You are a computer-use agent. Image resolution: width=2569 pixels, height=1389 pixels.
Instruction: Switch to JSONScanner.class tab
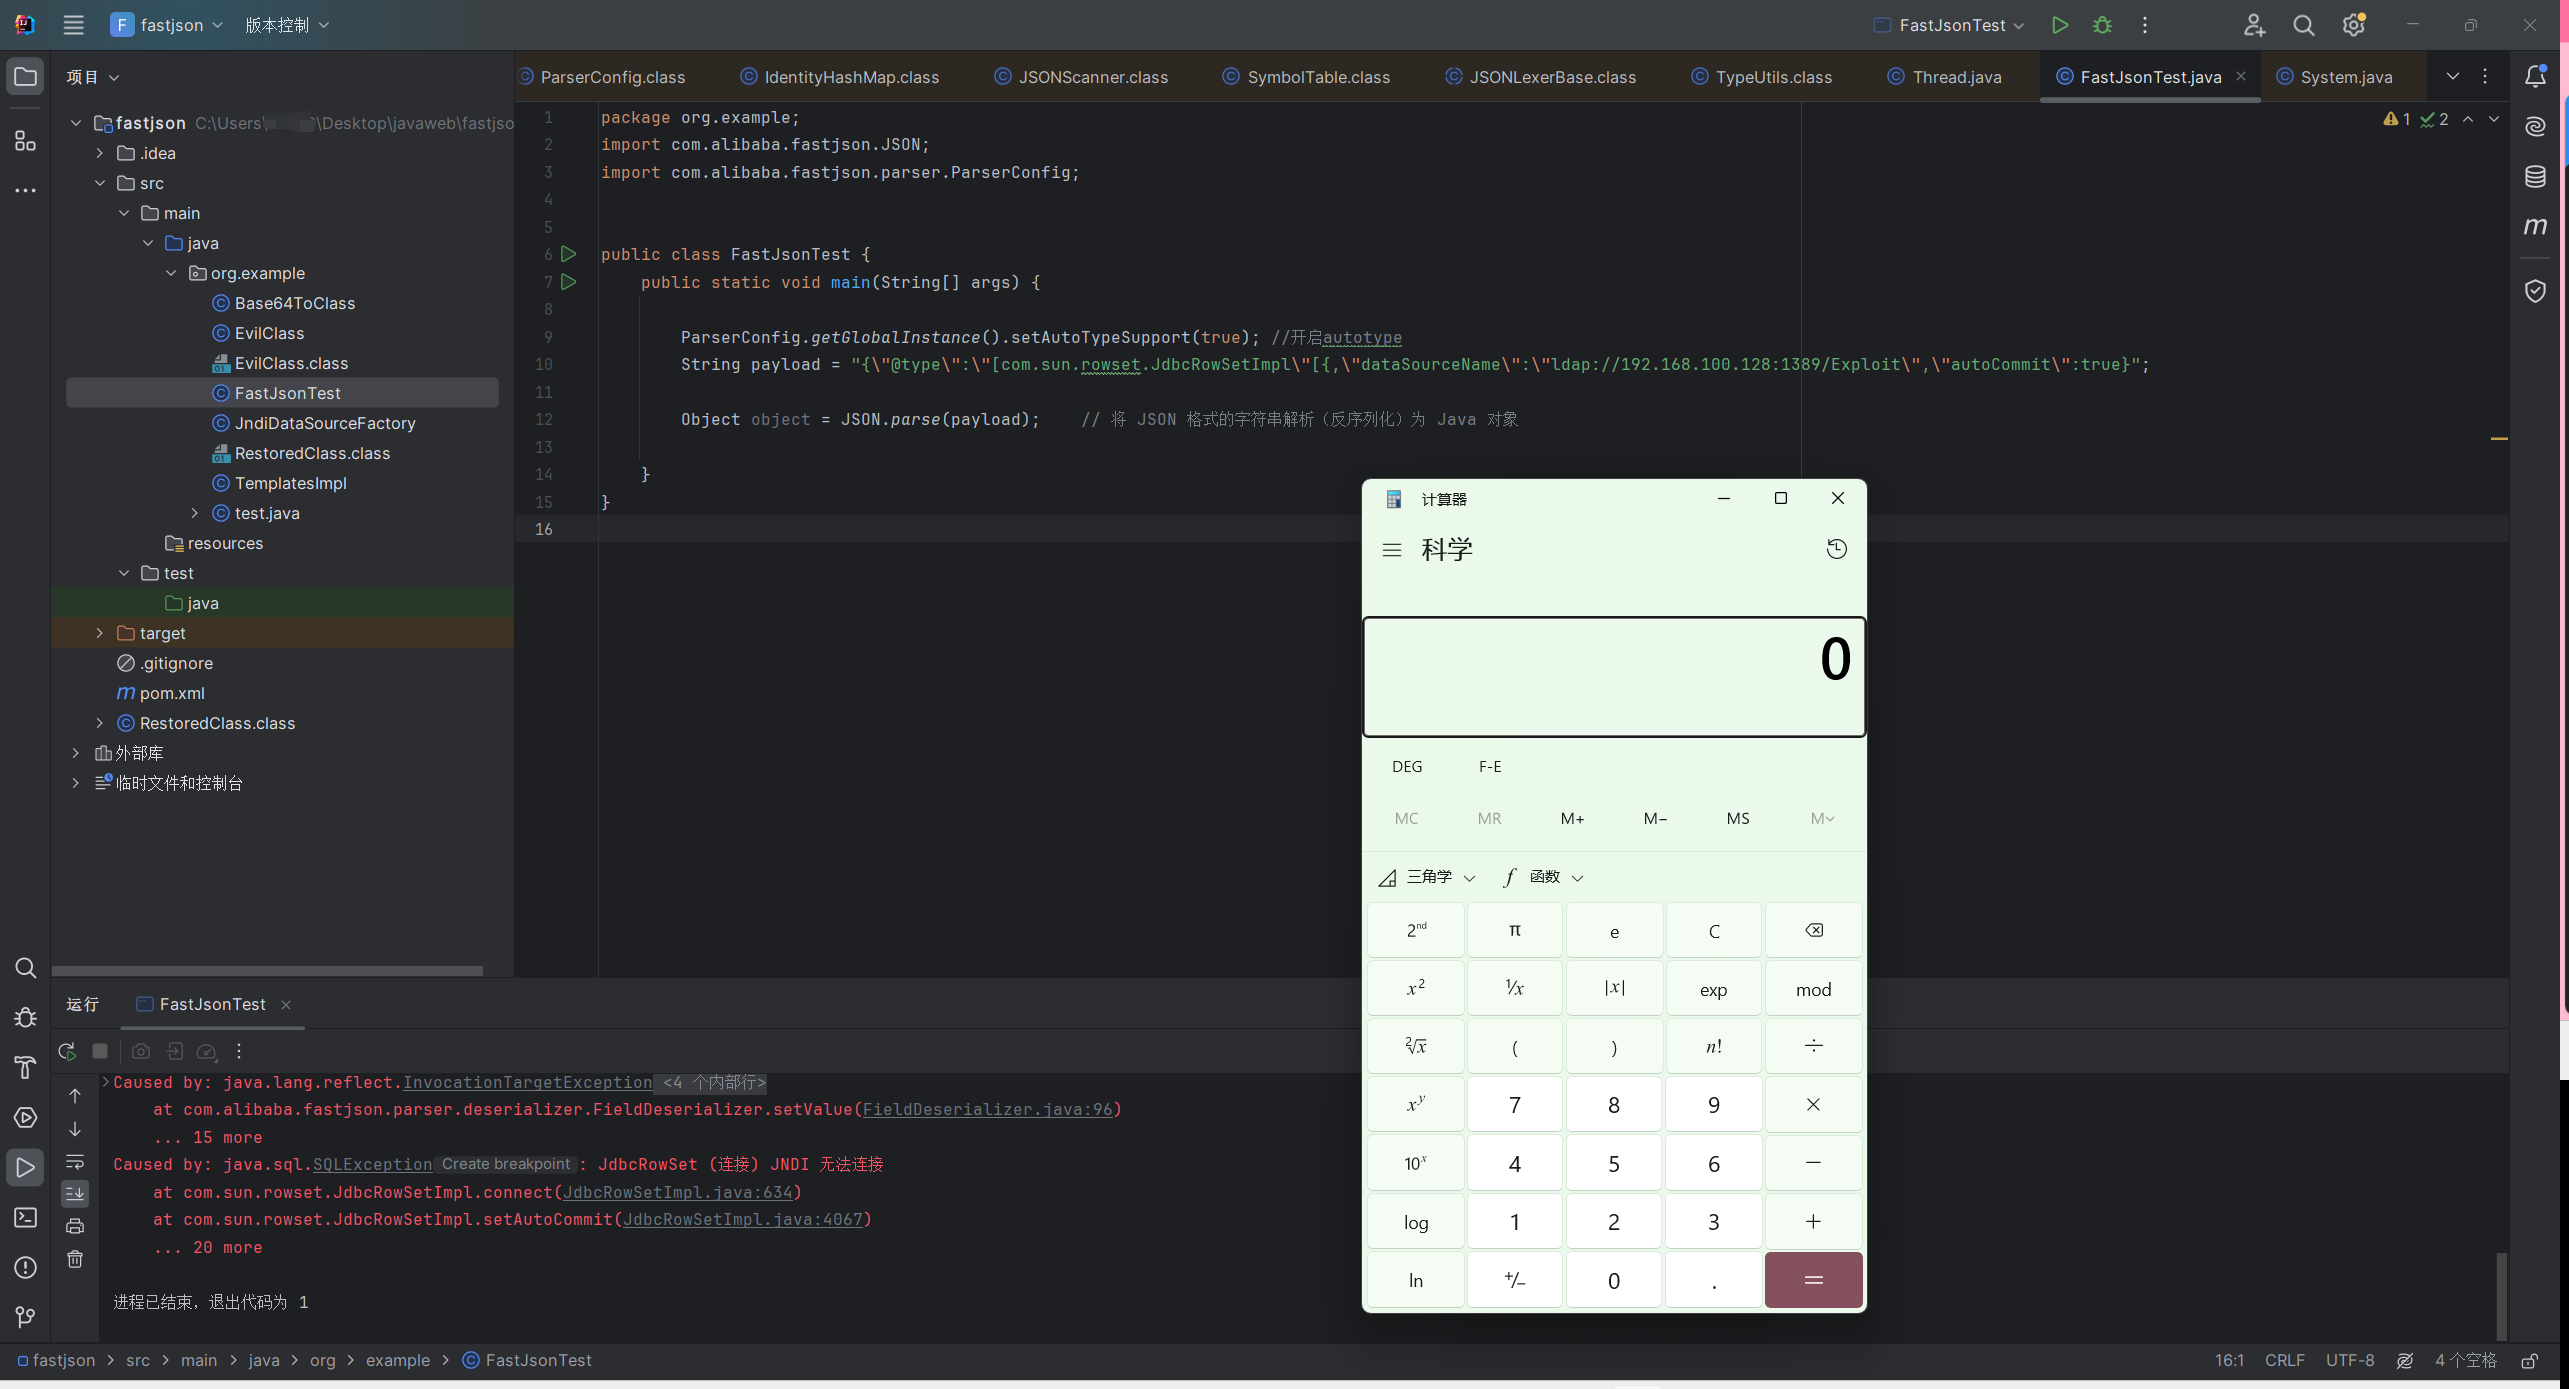pos(1082,77)
